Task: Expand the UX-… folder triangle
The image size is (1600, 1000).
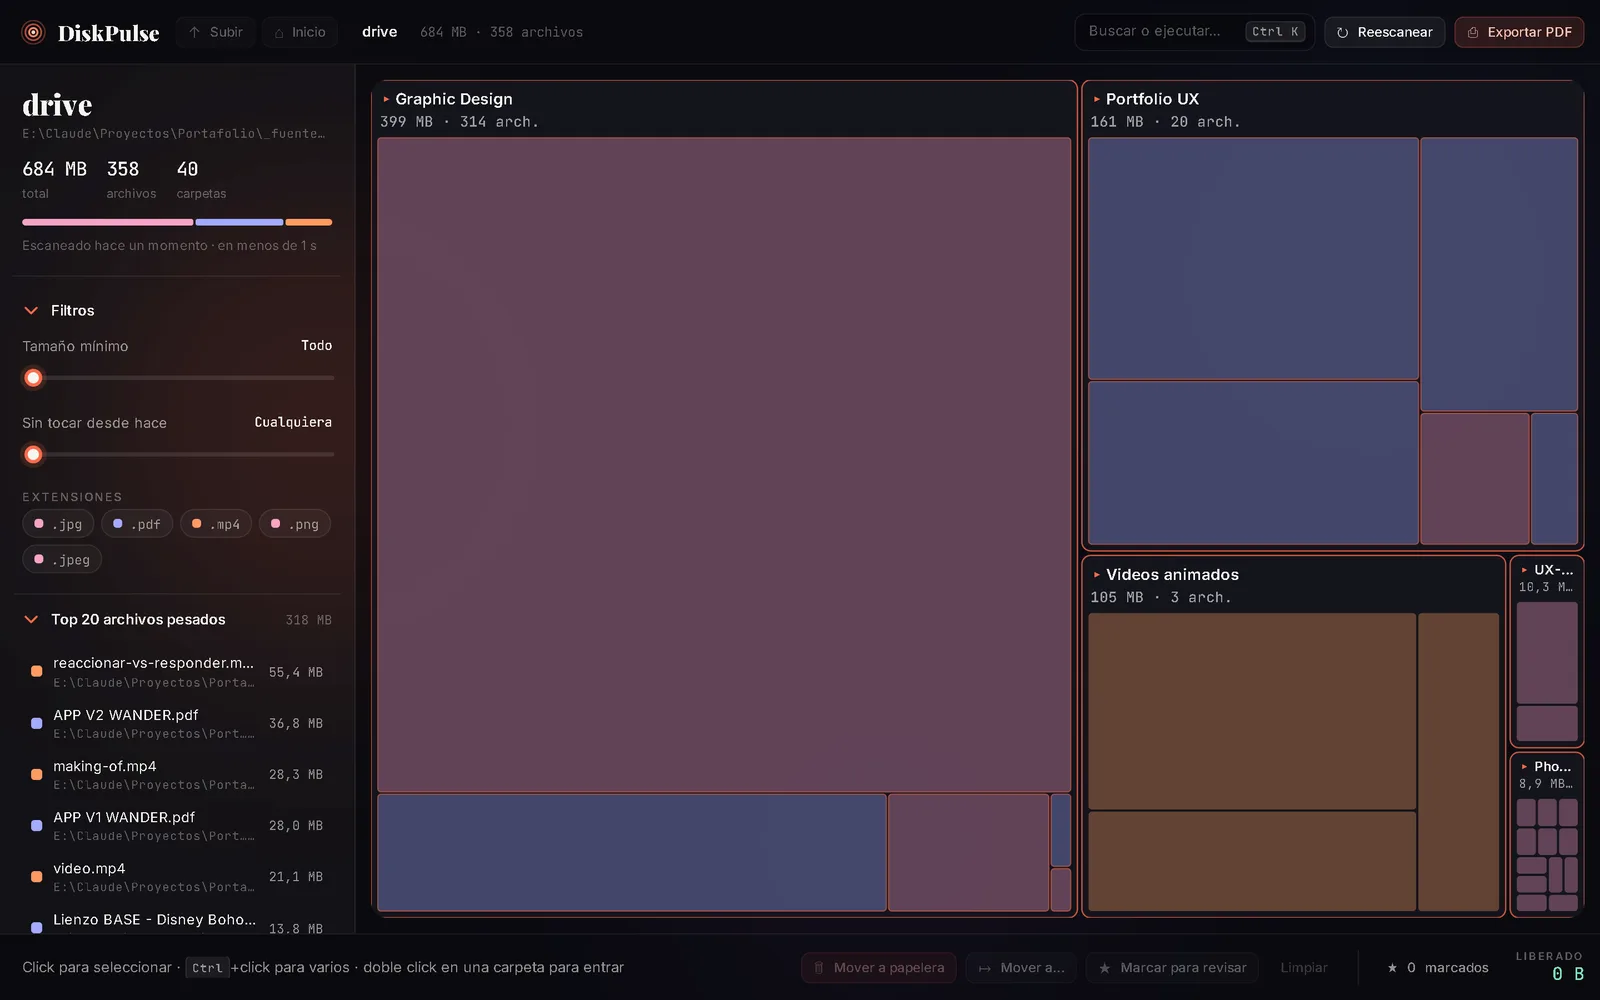Action: point(1524,570)
